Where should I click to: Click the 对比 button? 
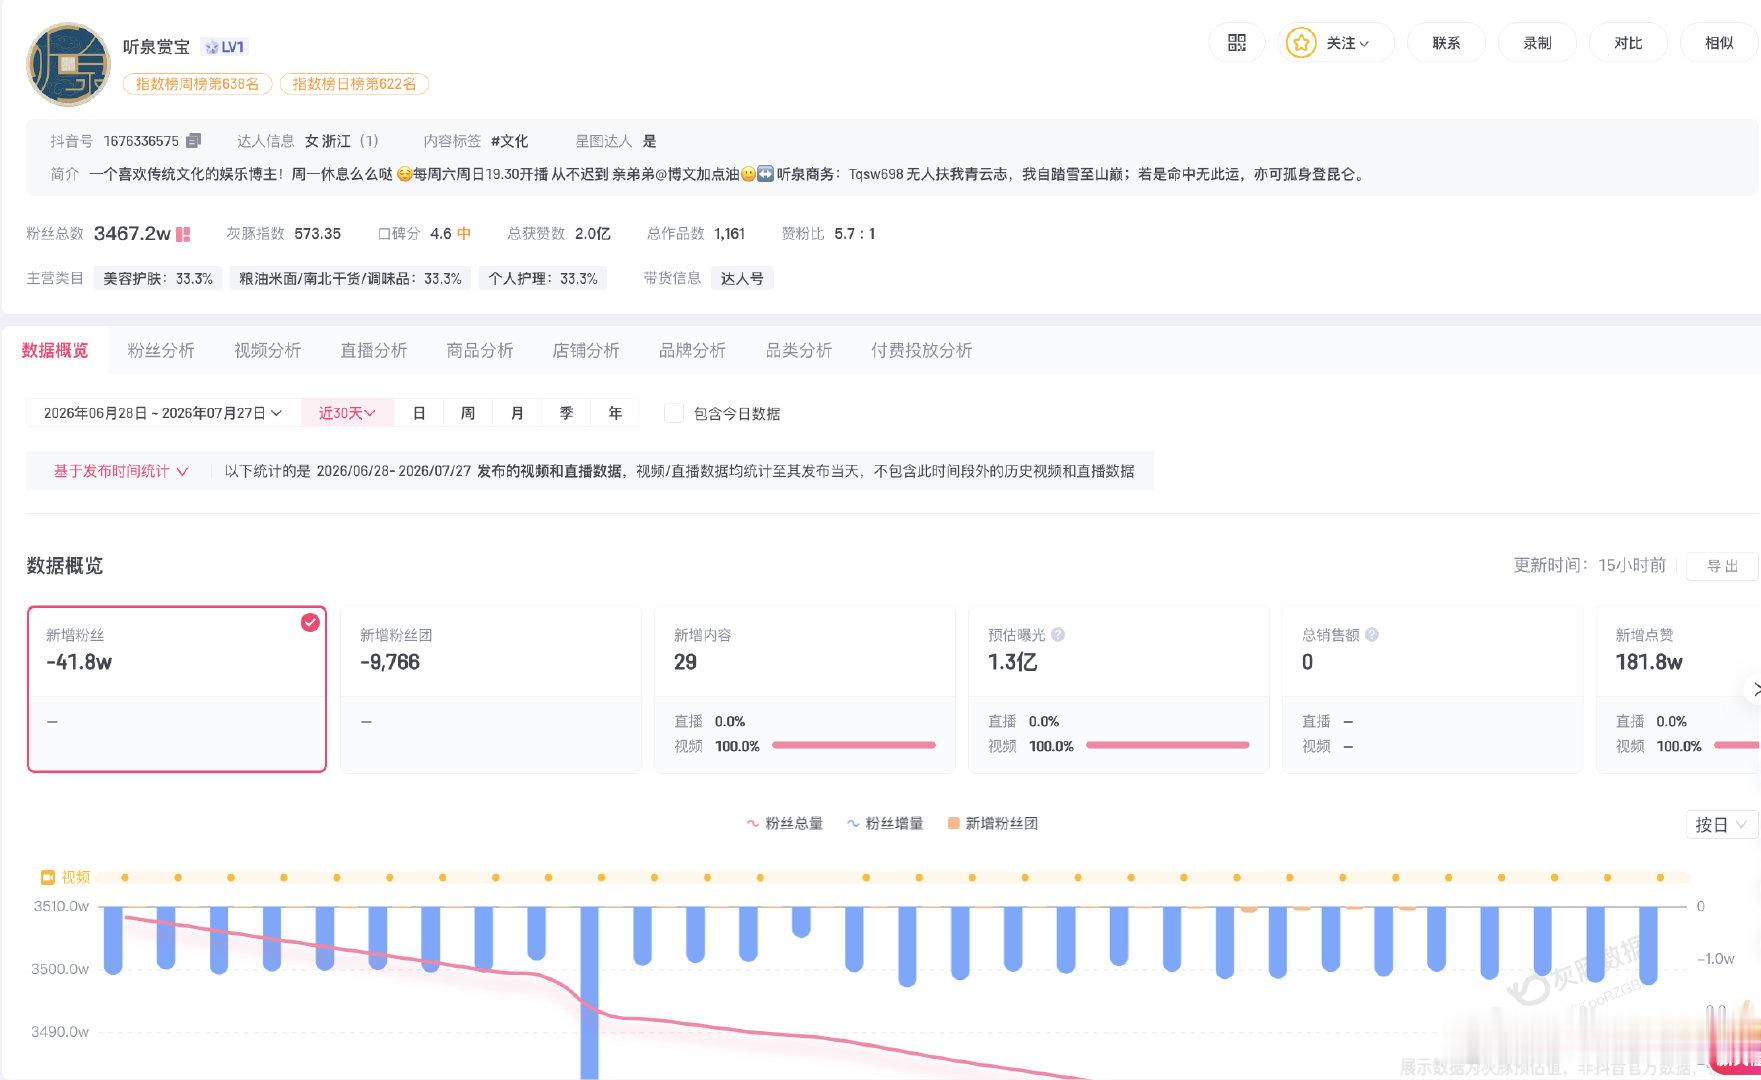click(1628, 43)
